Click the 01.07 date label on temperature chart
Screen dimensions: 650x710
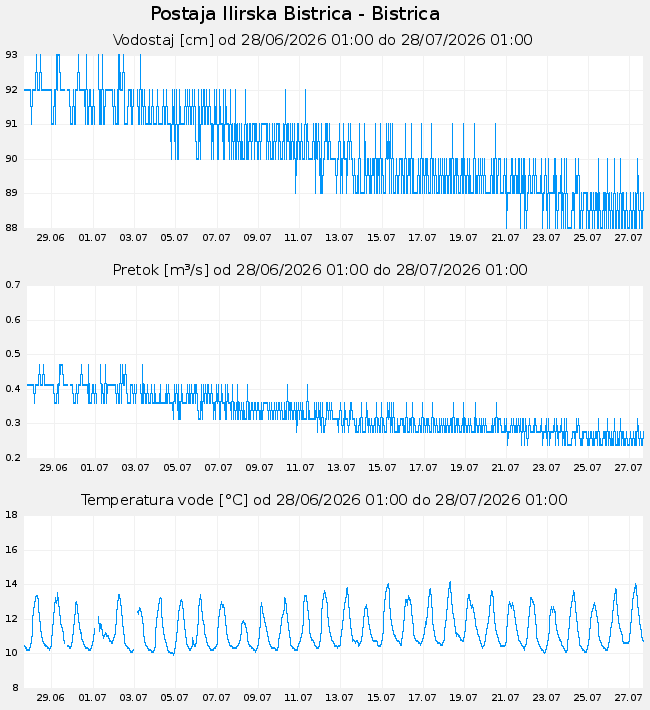[92, 698]
